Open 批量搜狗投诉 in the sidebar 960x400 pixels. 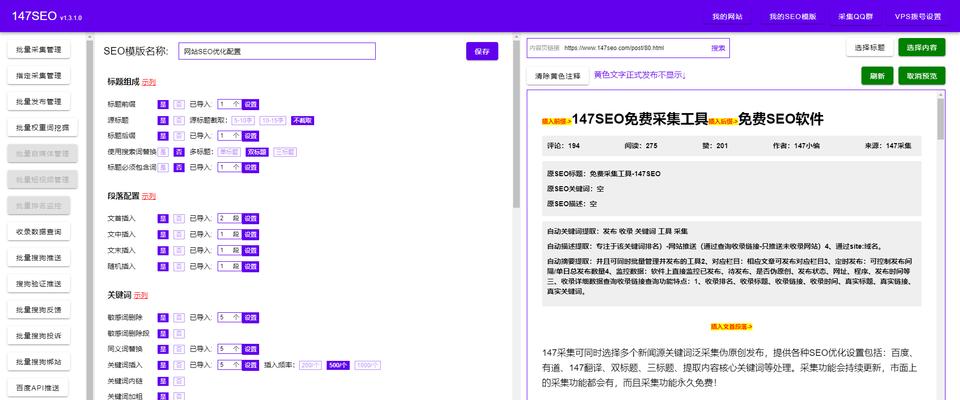pyautogui.click(x=39, y=336)
